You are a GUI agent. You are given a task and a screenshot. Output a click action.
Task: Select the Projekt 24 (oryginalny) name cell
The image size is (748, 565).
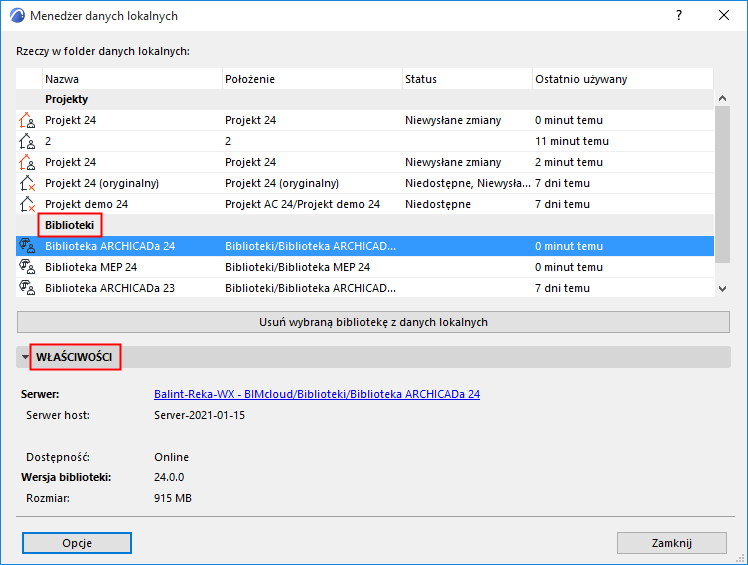[102, 183]
